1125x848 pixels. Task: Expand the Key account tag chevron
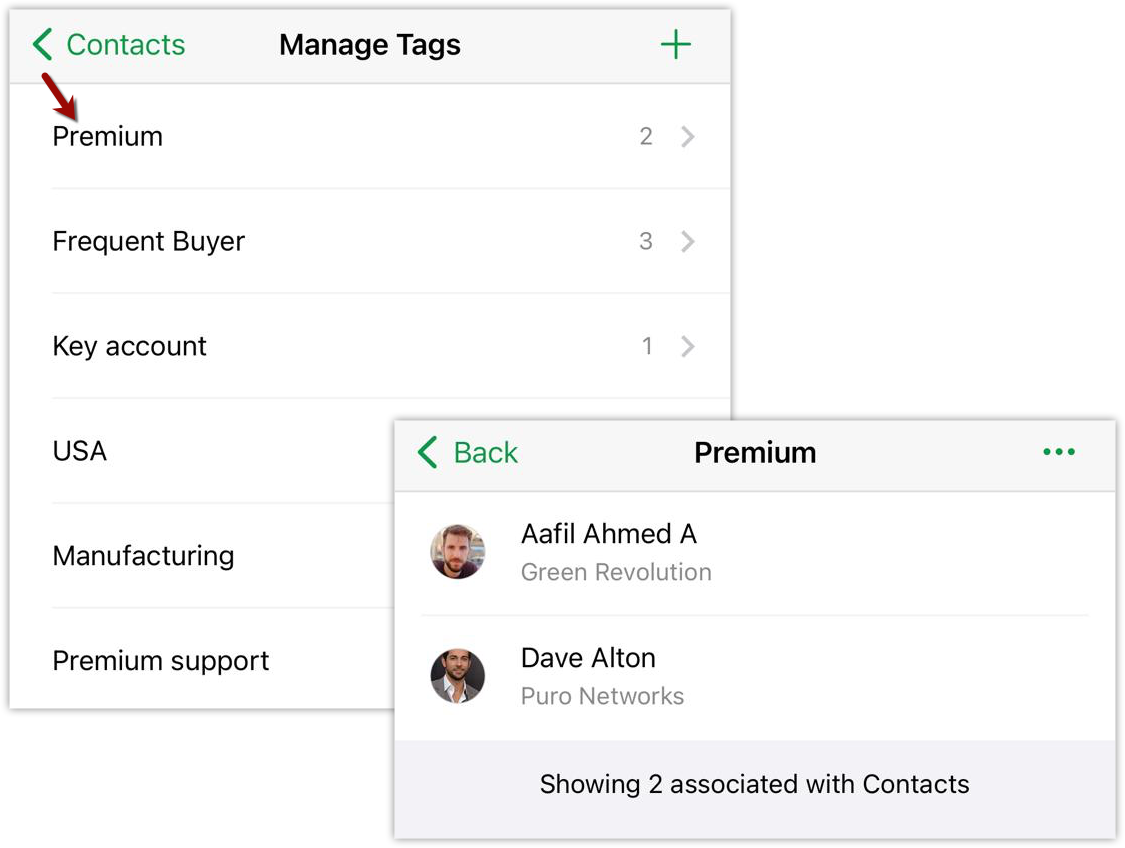coord(688,347)
